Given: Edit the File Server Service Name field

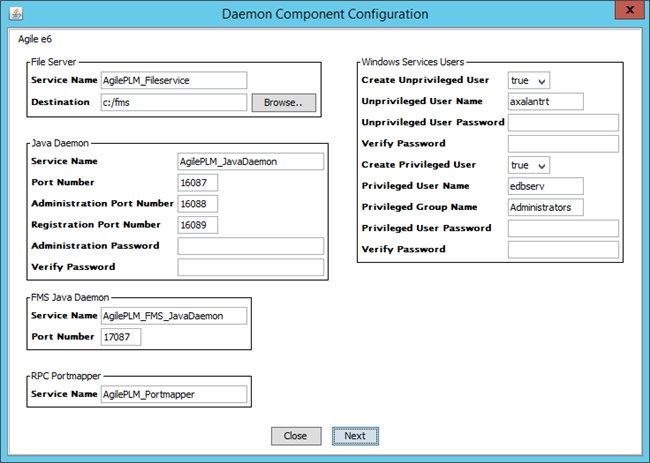Looking at the screenshot, I should click(174, 80).
